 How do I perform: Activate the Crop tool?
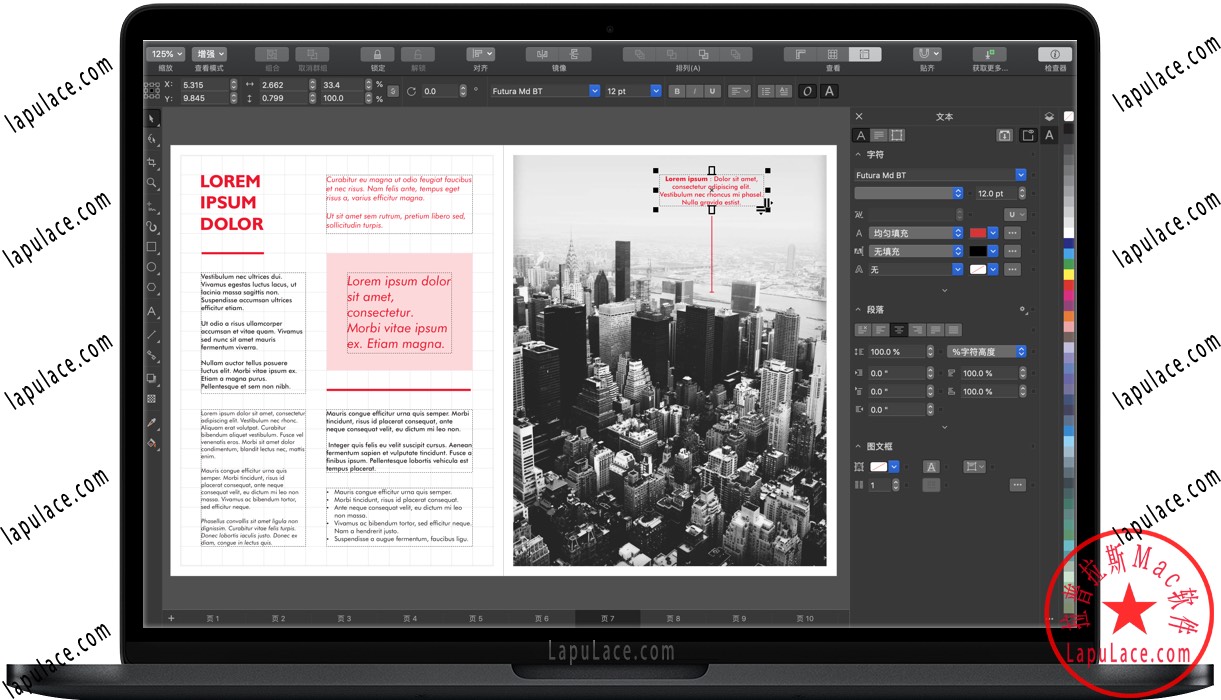(x=153, y=161)
